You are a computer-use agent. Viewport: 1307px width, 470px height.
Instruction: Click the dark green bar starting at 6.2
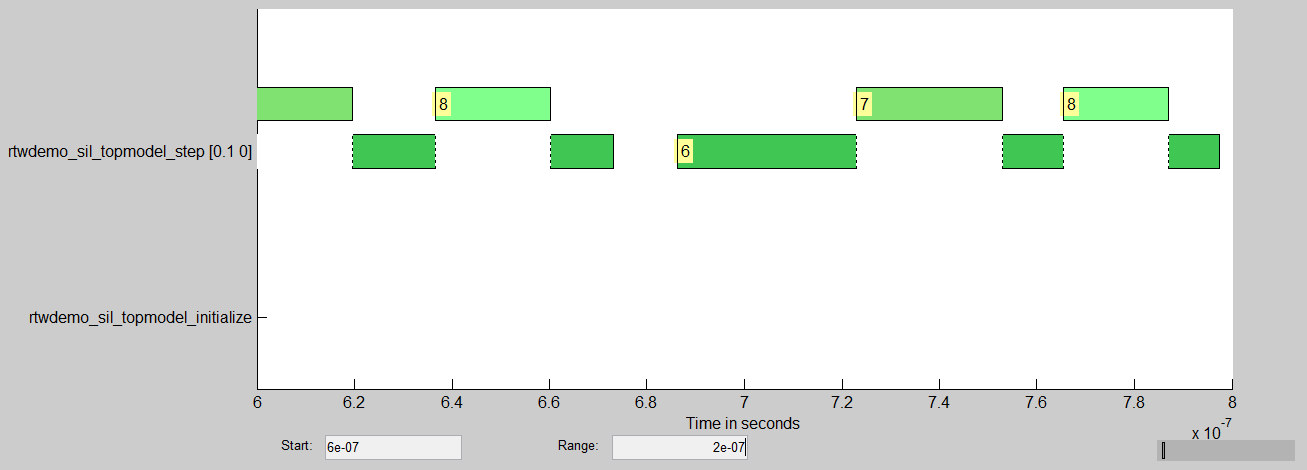coord(394,151)
